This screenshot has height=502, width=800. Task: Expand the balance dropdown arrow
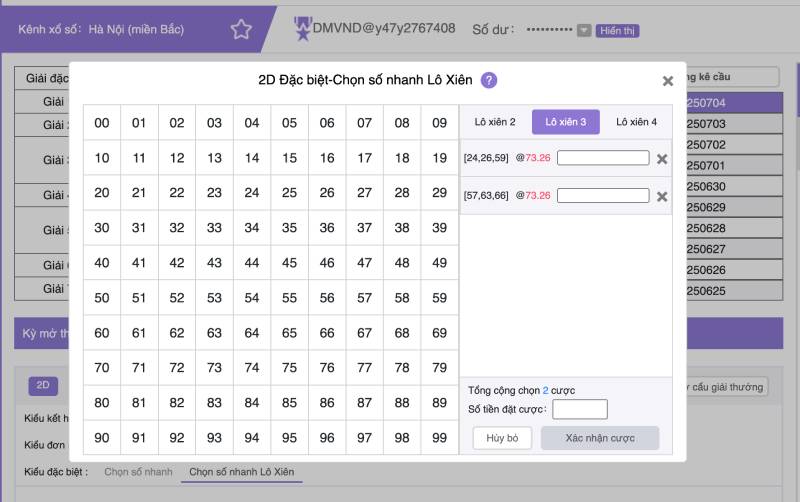[584, 30]
